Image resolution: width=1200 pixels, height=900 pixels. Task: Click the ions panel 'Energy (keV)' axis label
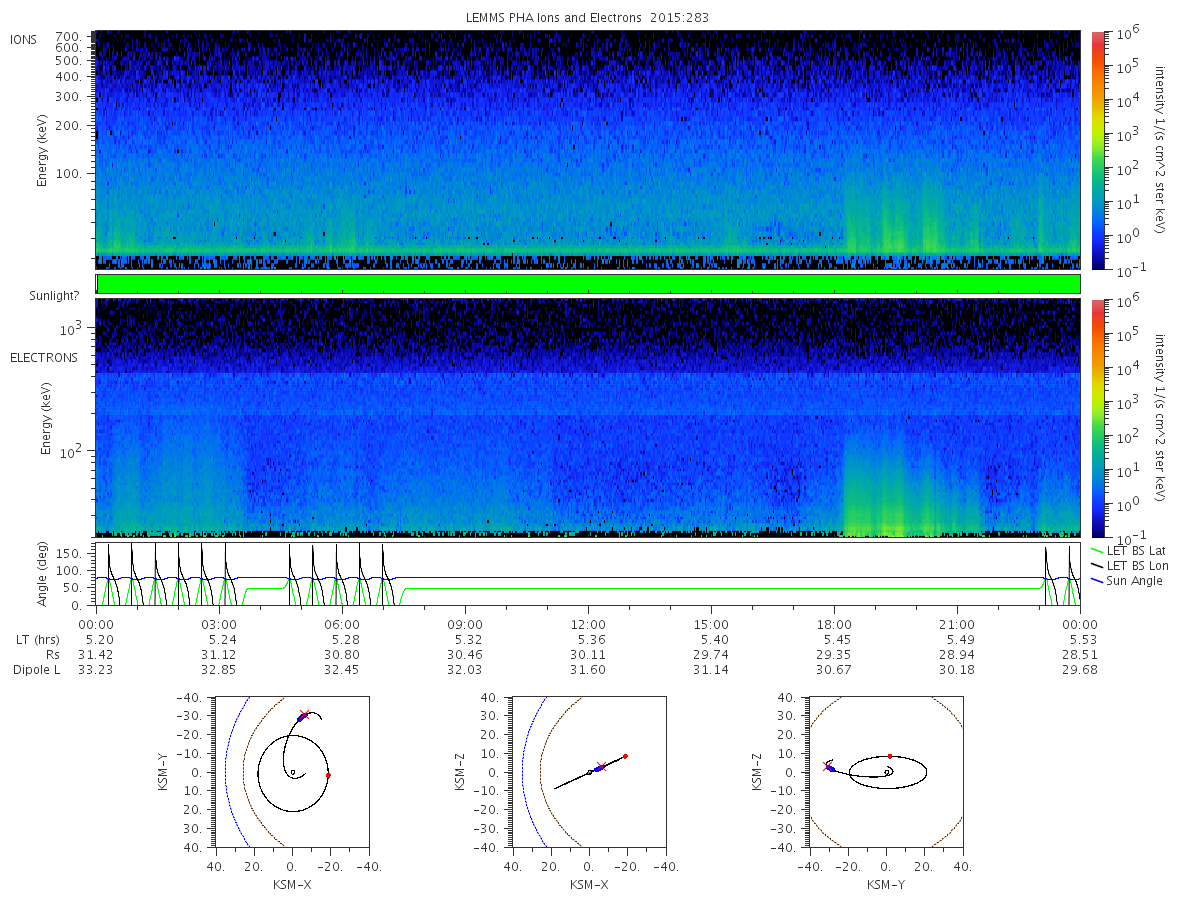44,150
